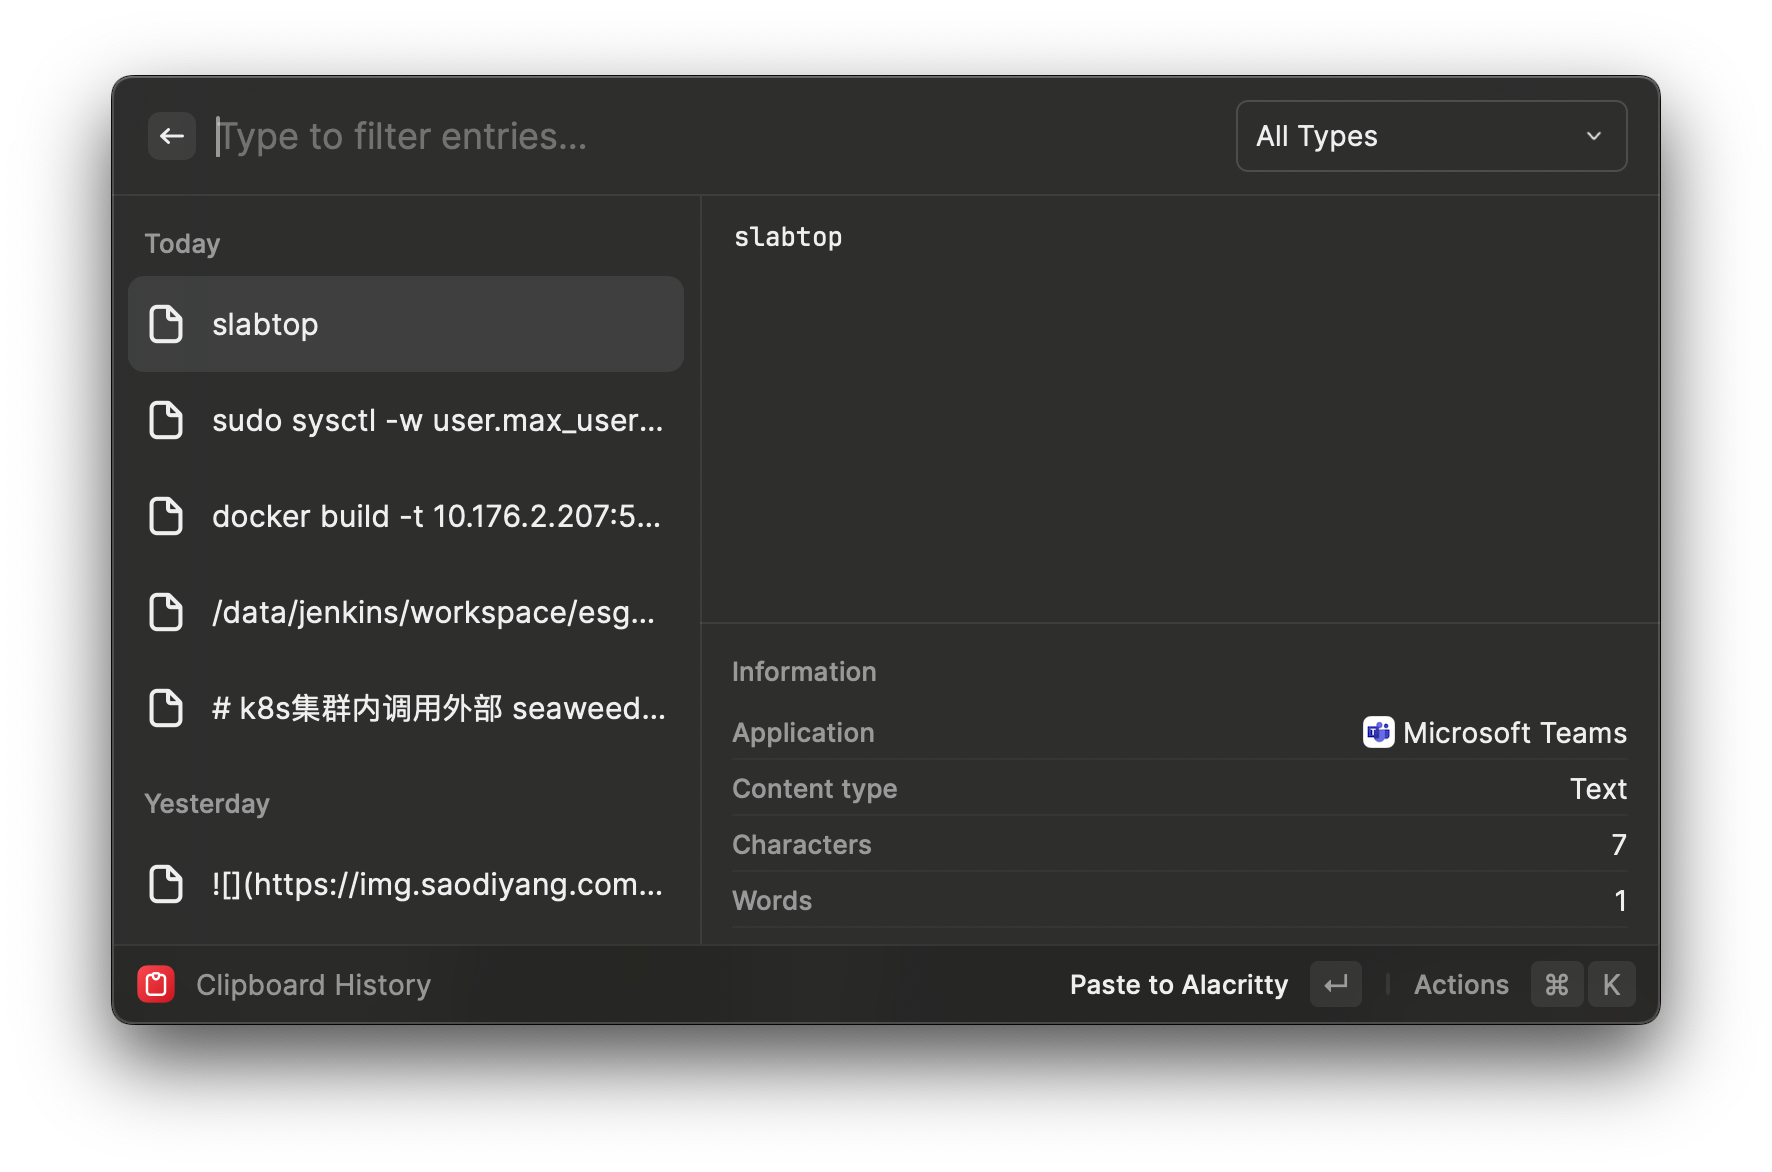Expand the type filter chevron arrow

pos(1593,136)
